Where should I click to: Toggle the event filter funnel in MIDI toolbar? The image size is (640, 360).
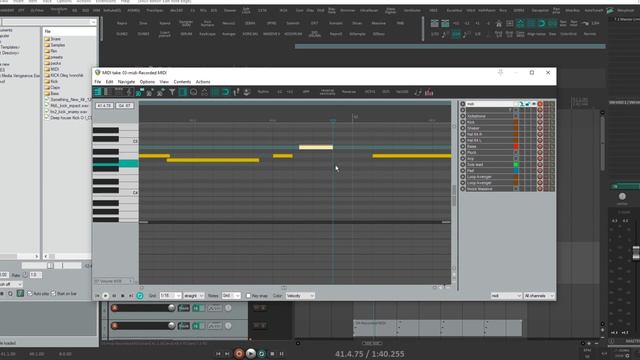[x=172, y=92]
